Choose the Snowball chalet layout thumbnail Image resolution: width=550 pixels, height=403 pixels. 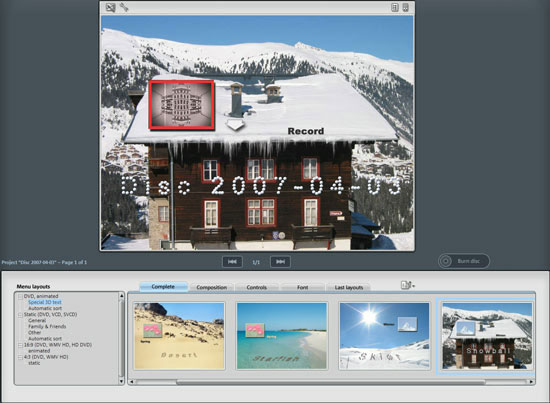point(487,336)
